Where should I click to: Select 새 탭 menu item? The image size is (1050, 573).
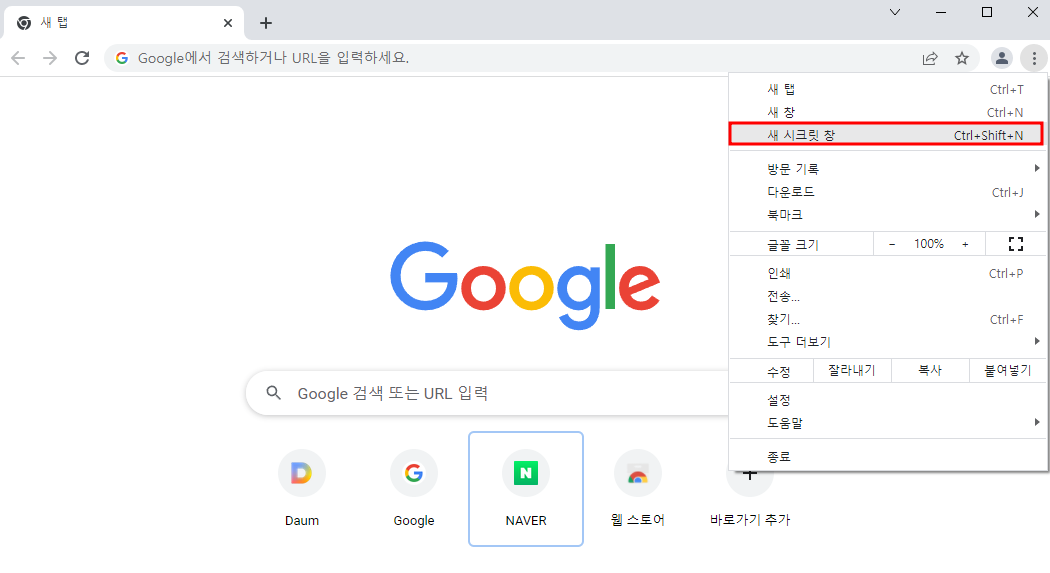coord(888,89)
